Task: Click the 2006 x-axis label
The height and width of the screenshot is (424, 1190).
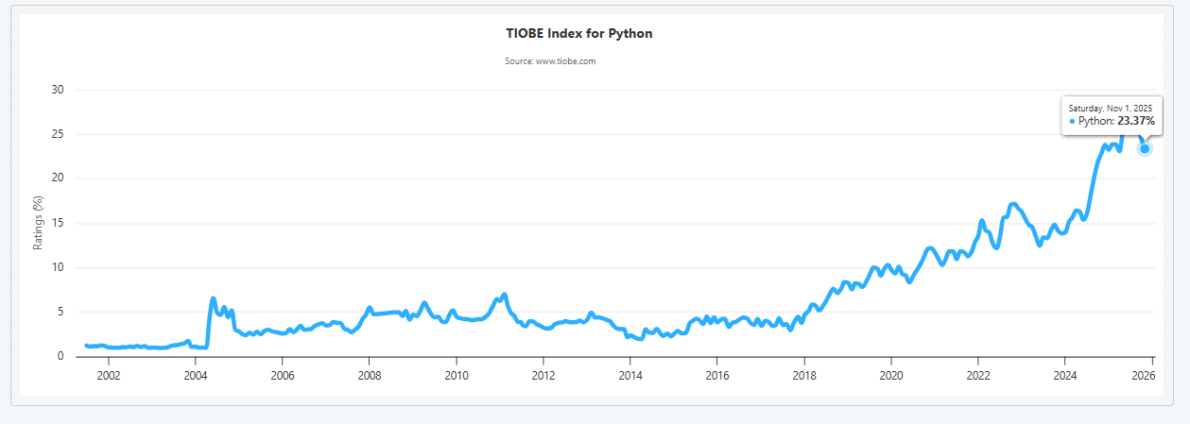Action: [282, 375]
